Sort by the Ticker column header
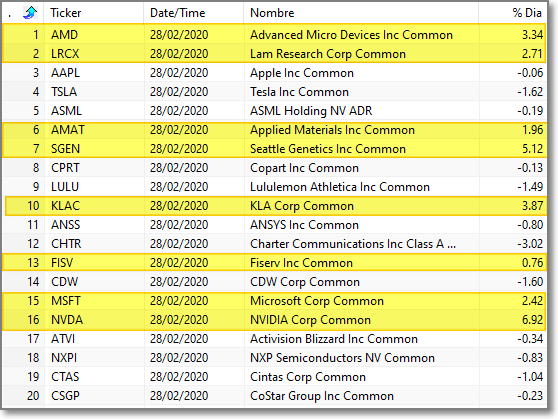Viewport: 558px width, 419px height. tap(94, 13)
